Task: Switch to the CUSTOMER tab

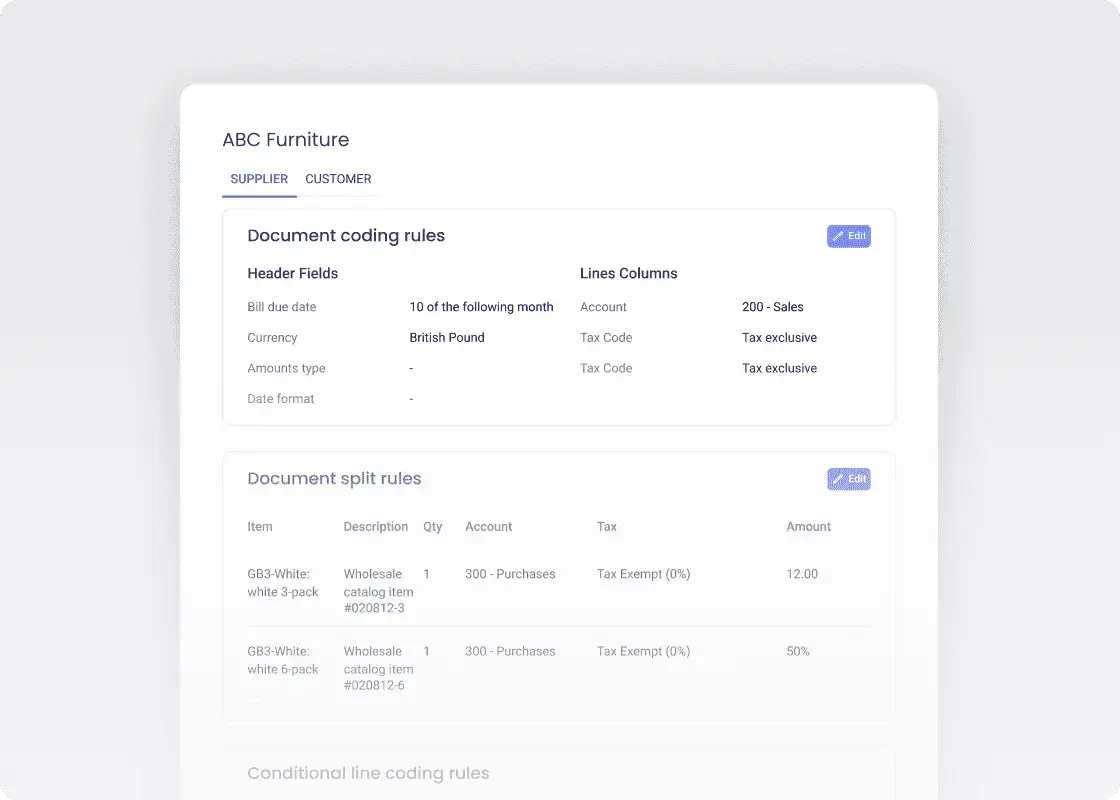Action: (x=338, y=179)
